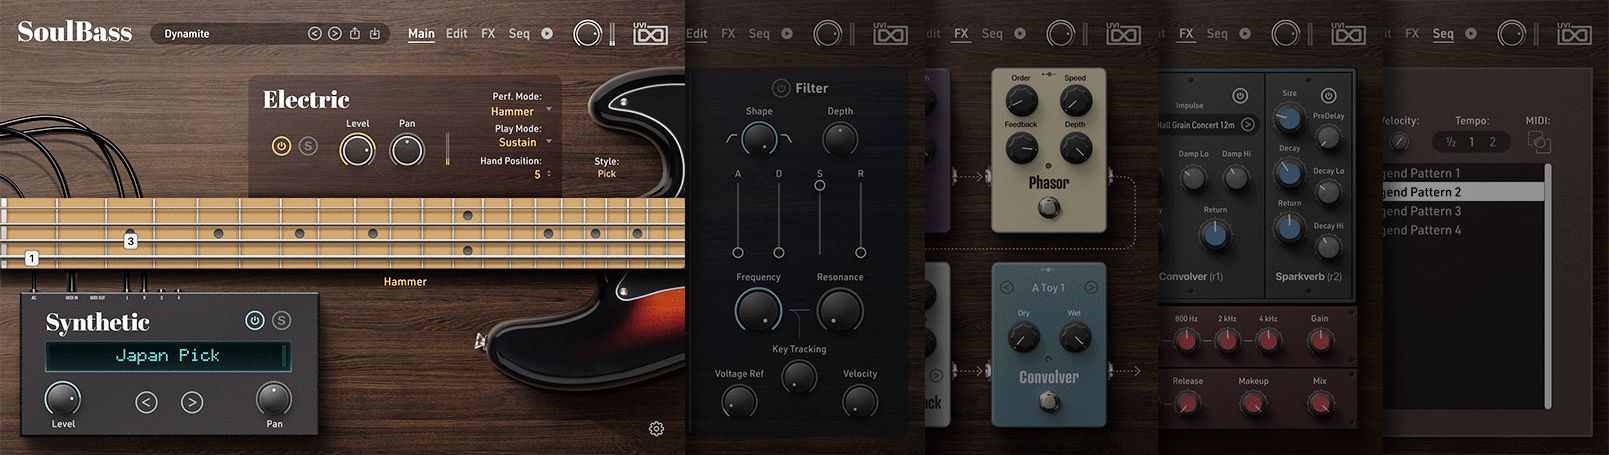Select the previous Synthetic sound with the left arrow
The height and width of the screenshot is (455, 1609).
(147, 402)
